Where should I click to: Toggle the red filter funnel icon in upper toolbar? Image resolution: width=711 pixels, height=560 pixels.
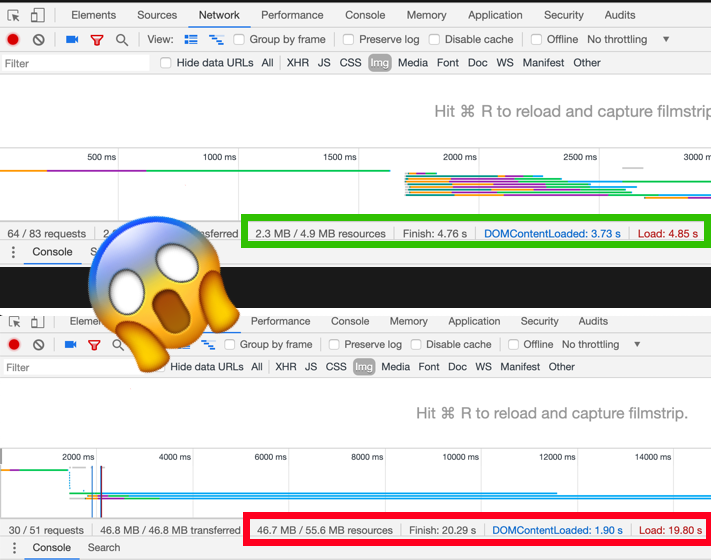97,40
